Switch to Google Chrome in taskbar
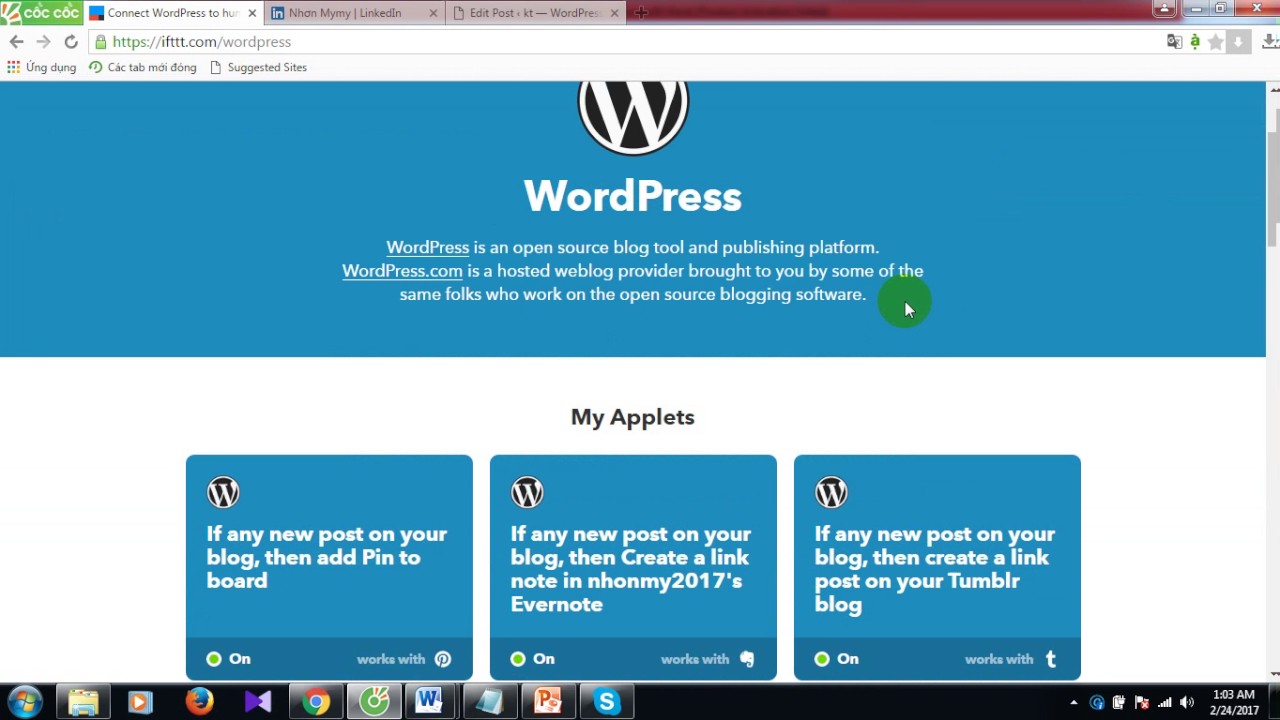 [316, 702]
